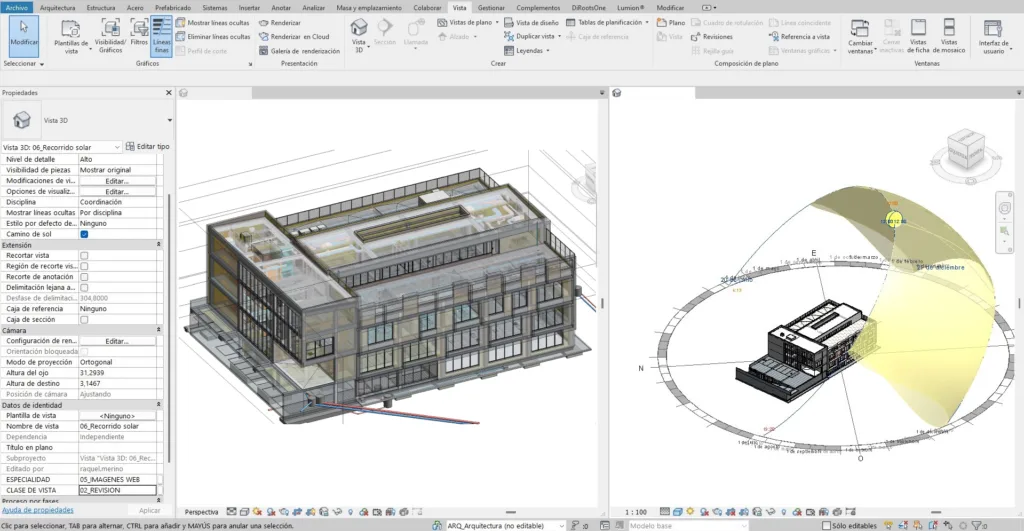Click the Renderizar teapot icon

[x=264, y=22]
